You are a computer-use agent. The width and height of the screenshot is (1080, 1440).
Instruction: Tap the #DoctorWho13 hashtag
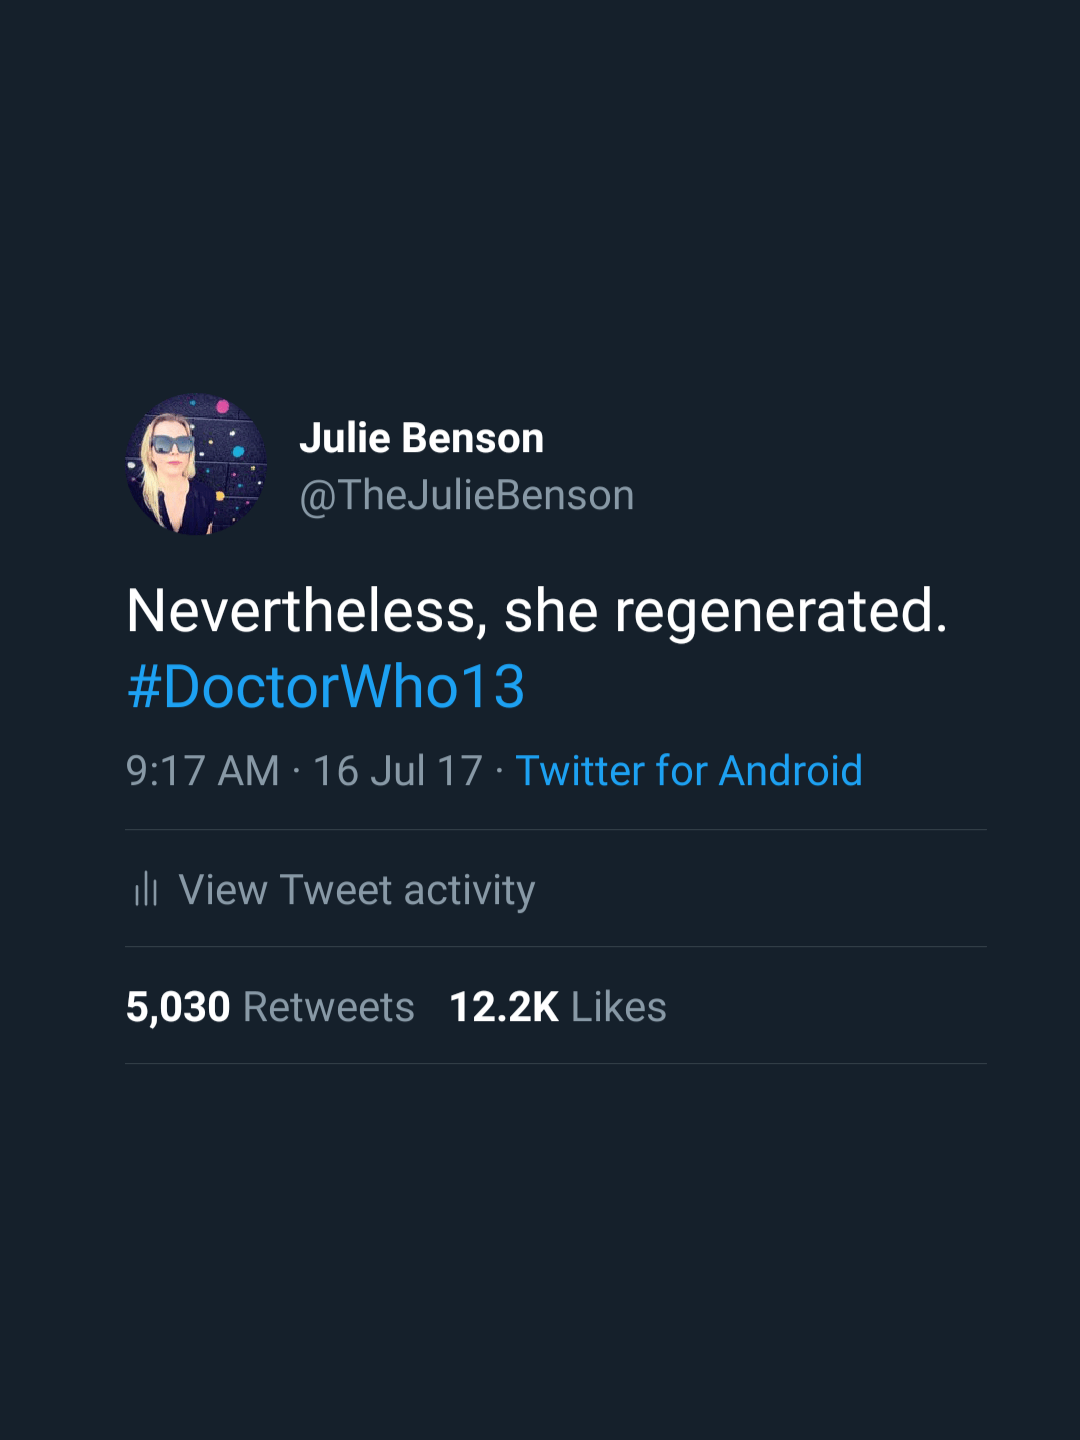pyautogui.click(x=326, y=687)
